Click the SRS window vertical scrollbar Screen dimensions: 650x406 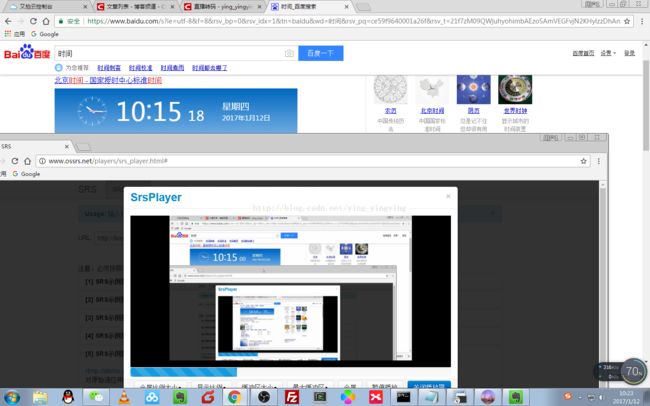[x=603, y=284]
